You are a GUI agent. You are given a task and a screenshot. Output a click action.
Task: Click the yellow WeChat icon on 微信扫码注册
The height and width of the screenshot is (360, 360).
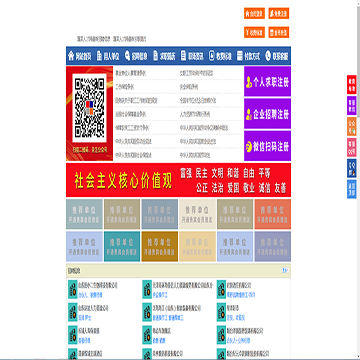click(x=249, y=147)
